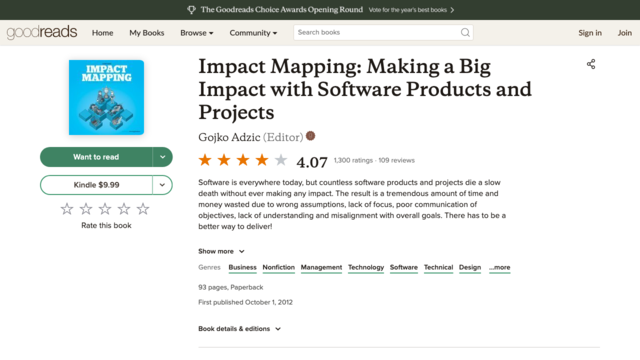The image size is (640, 360).
Task: Open the Impact Mapping cover thumbnail
Action: coord(107,97)
